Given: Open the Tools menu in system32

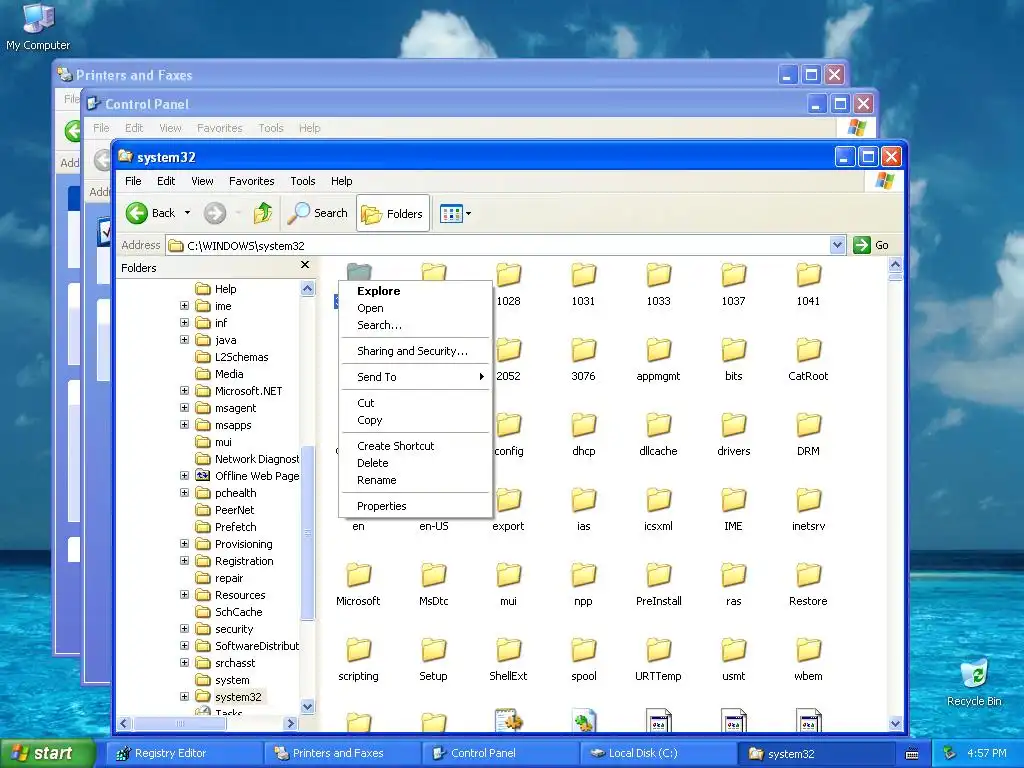Looking at the screenshot, I should 303,181.
